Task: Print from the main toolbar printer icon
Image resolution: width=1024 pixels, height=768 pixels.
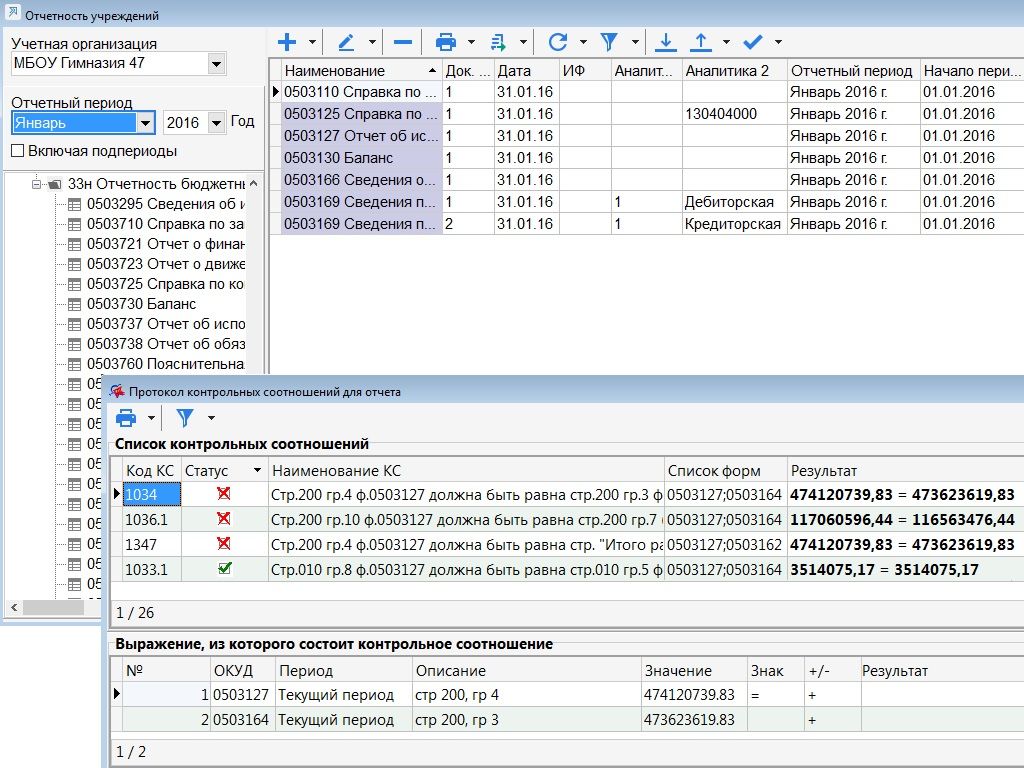Action: tap(445, 42)
